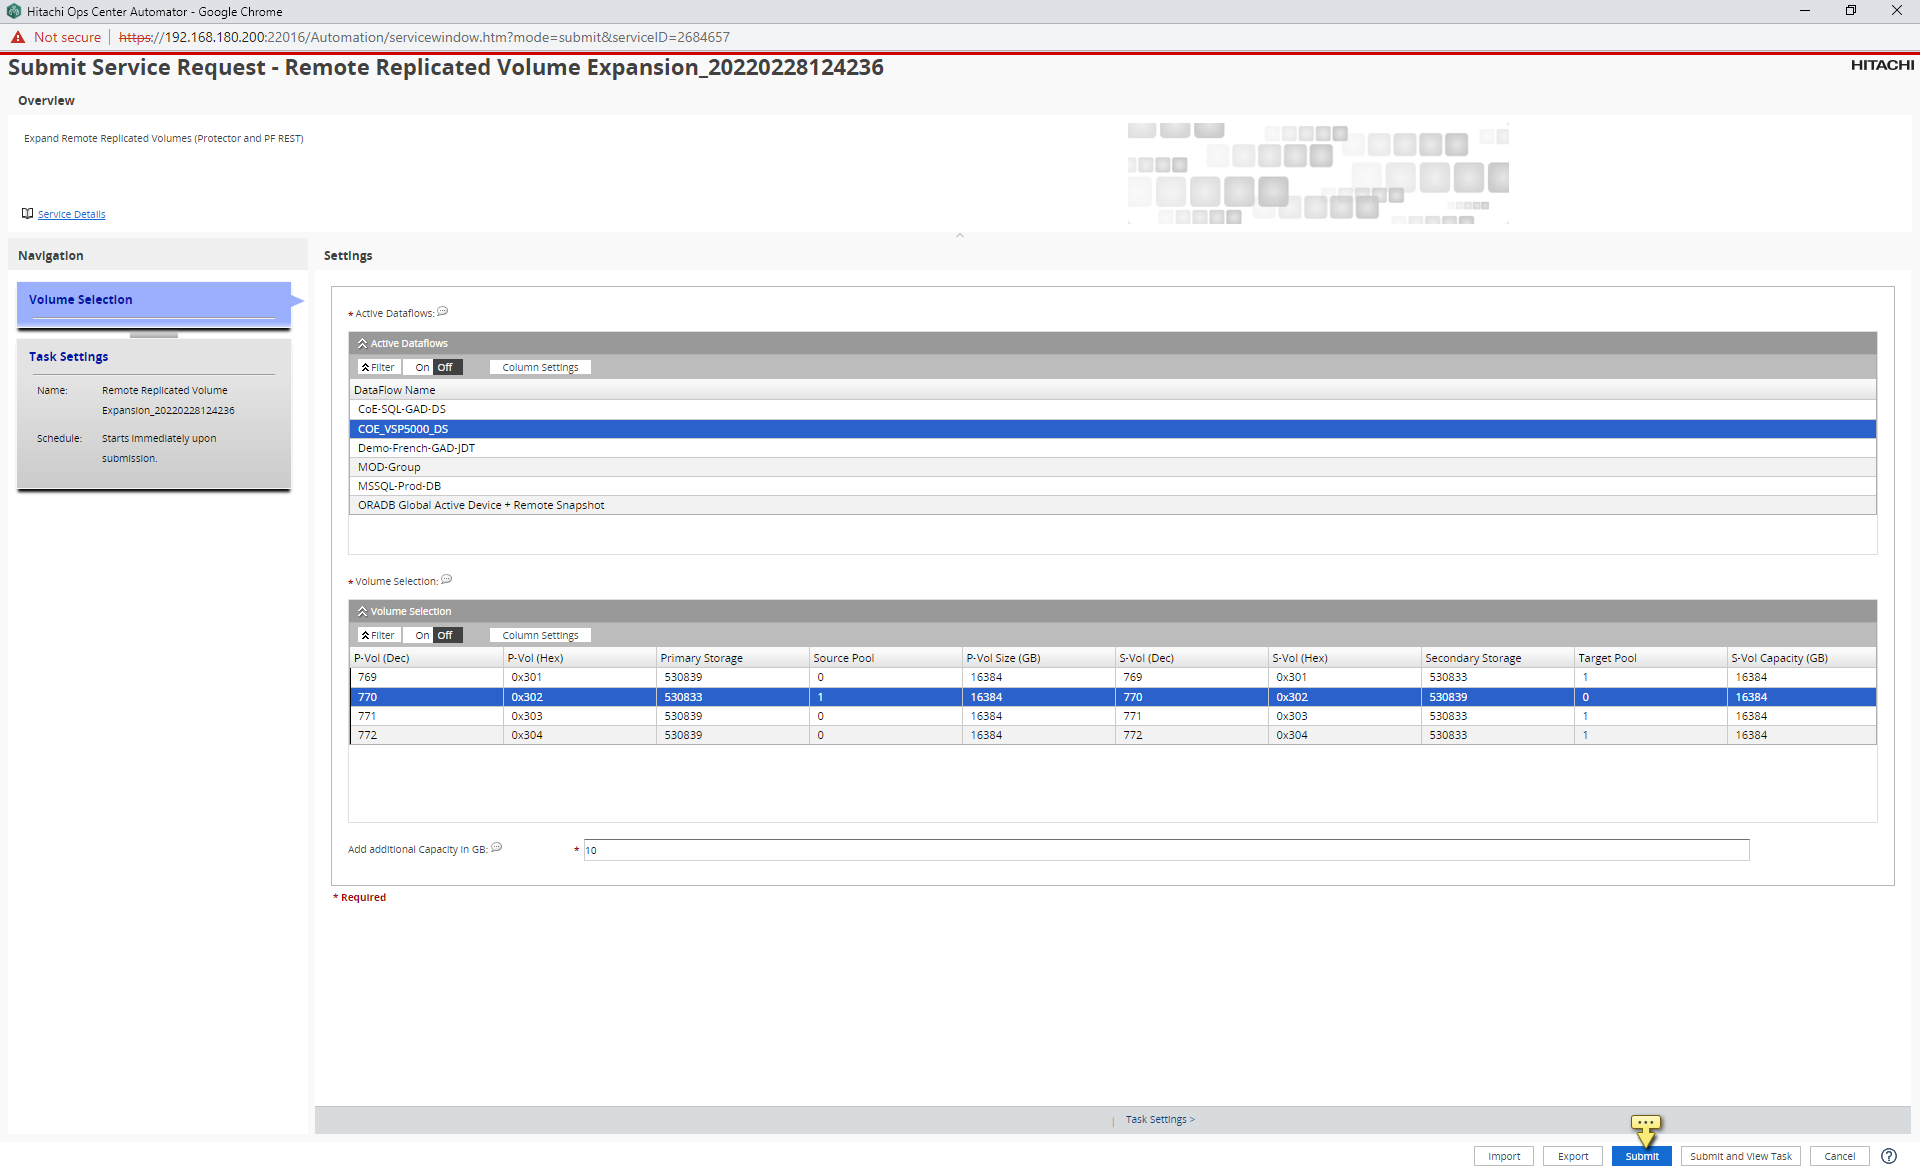Click the Task Settings navigation link
This screenshot has height=1170, width=1920.
tap(1158, 1119)
